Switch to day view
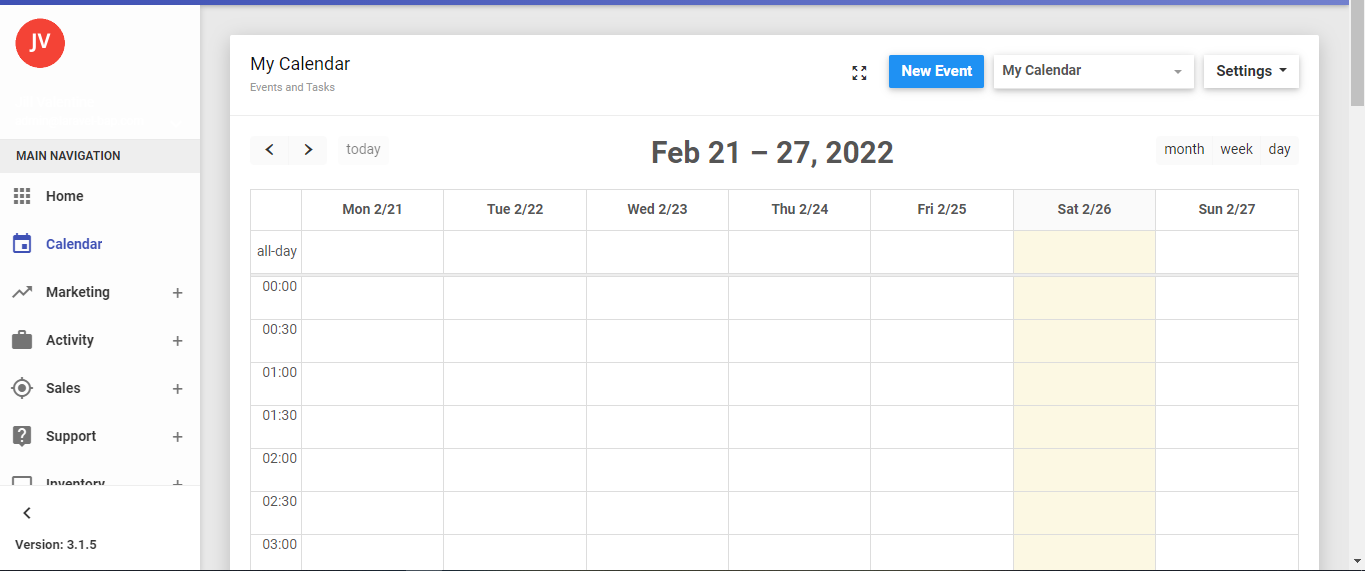 click(x=1279, y=149)
